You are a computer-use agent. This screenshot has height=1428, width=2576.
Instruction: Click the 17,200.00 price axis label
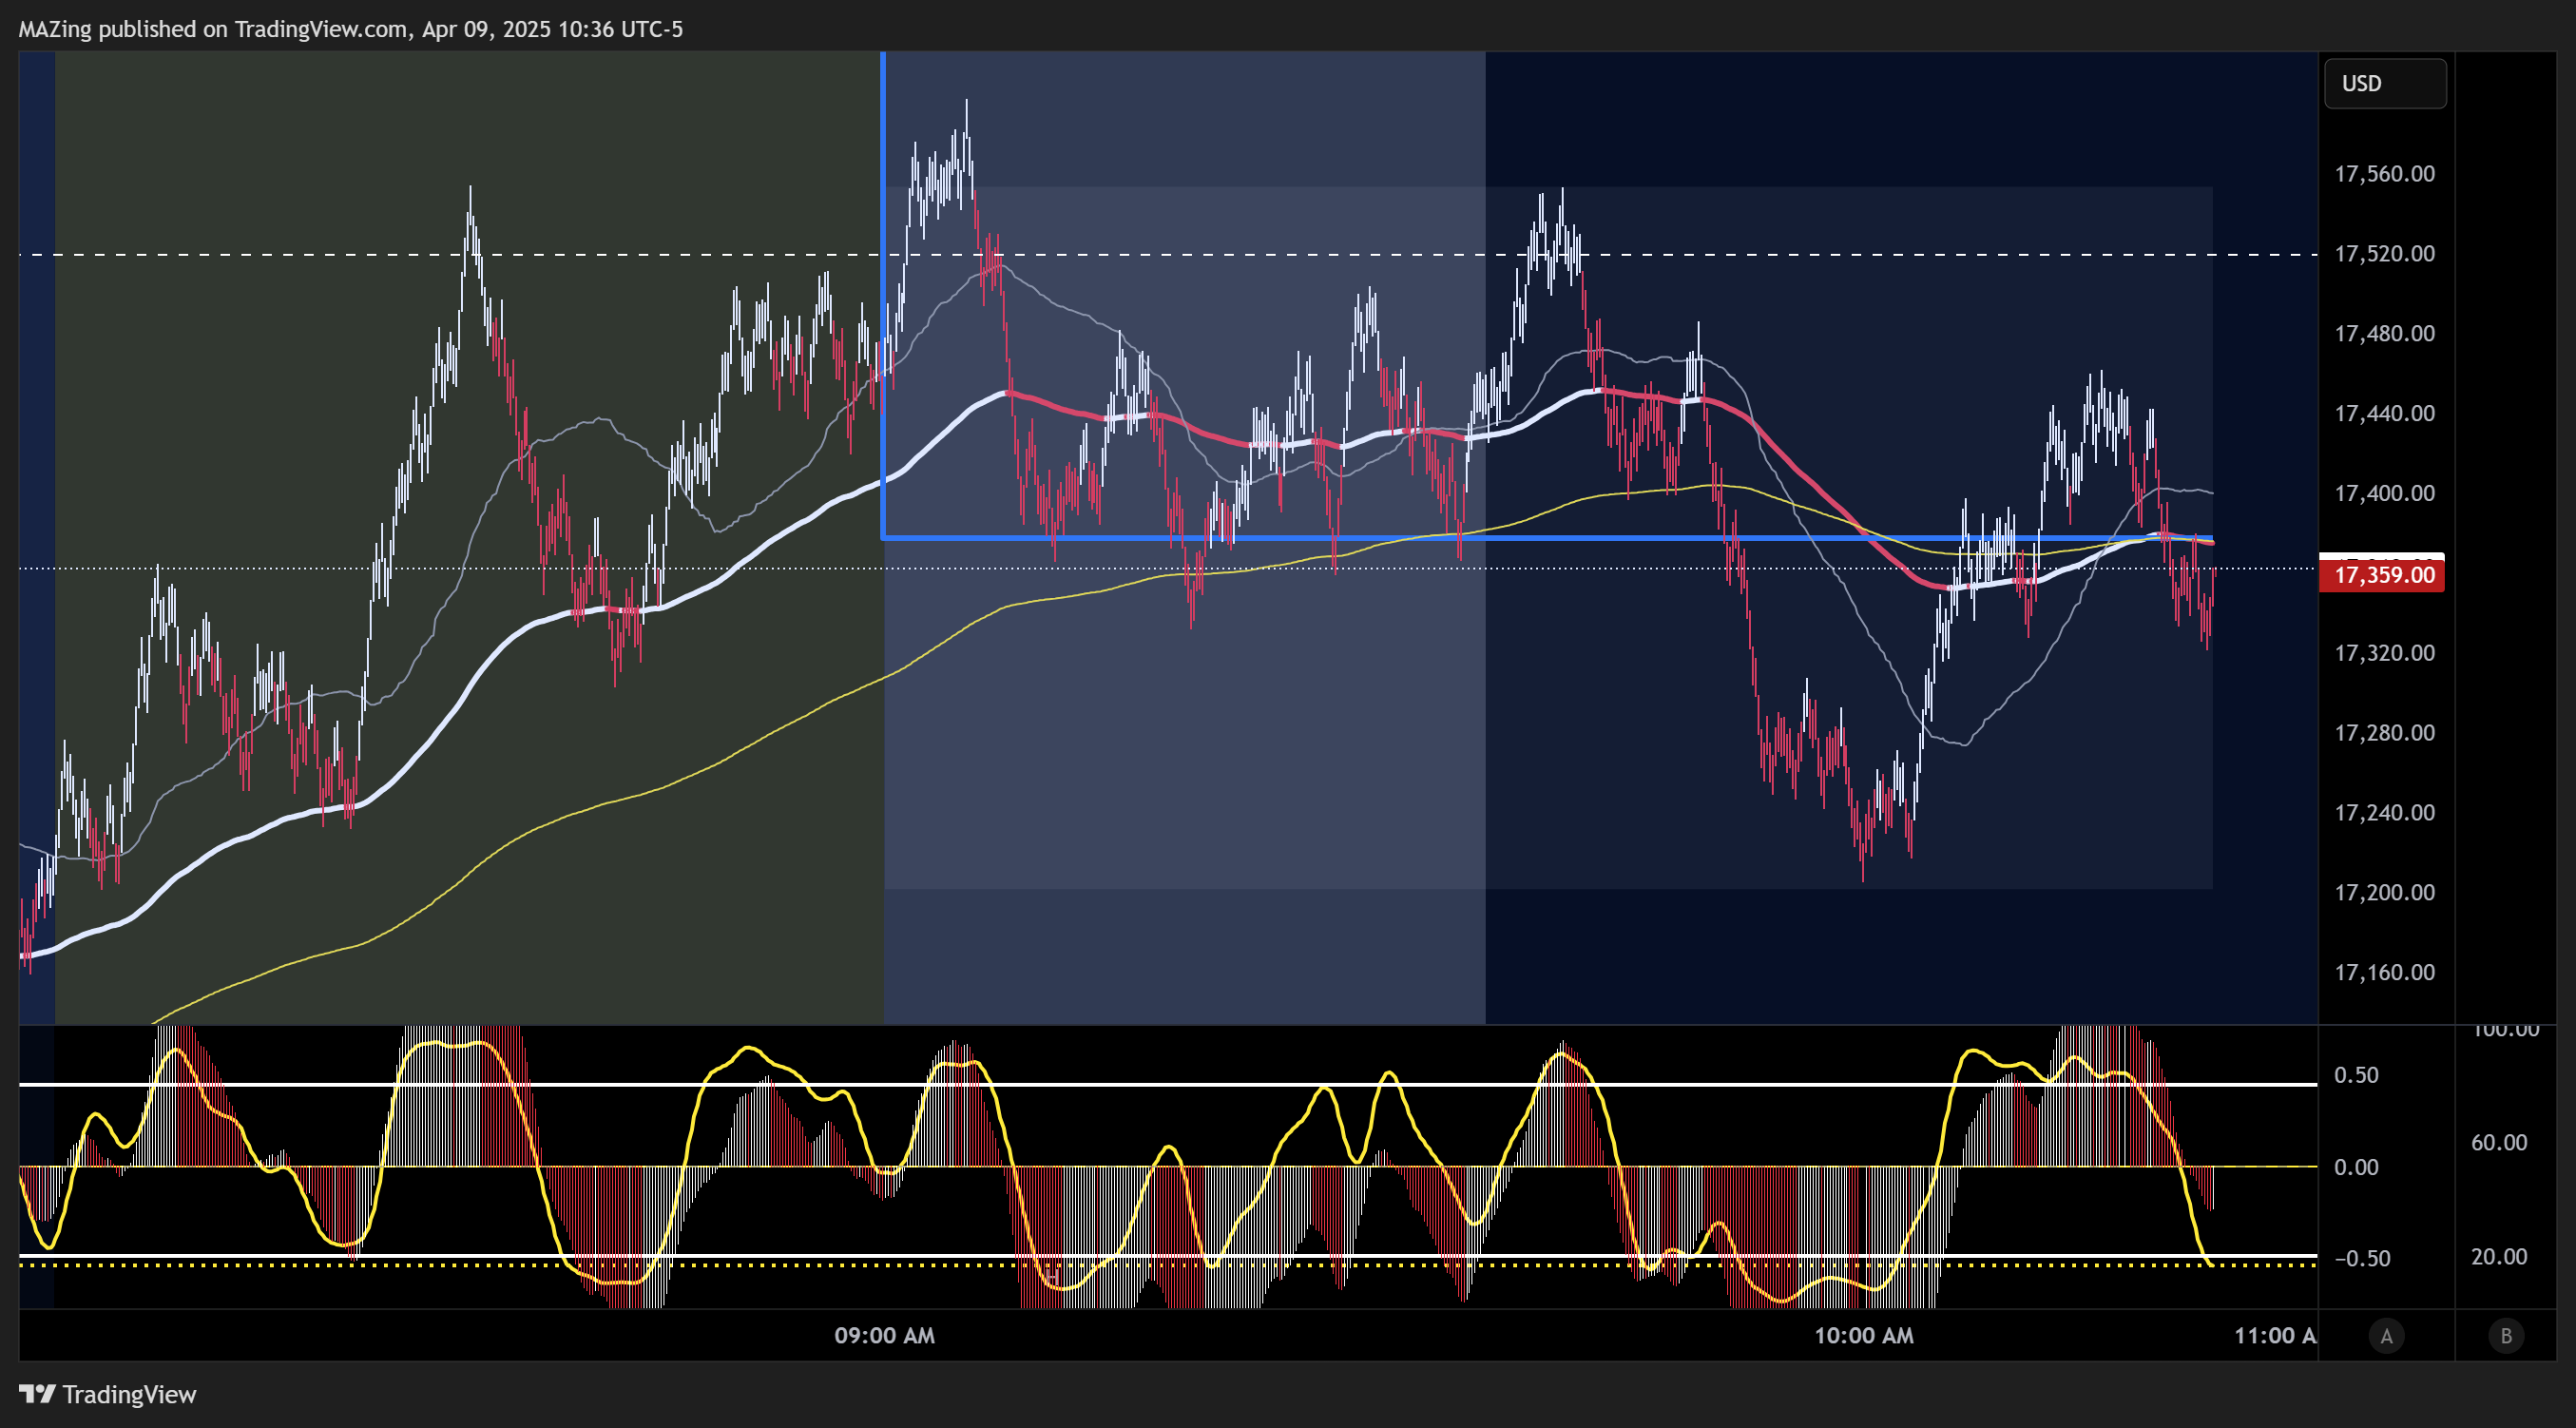click(x=2384, y=893)
